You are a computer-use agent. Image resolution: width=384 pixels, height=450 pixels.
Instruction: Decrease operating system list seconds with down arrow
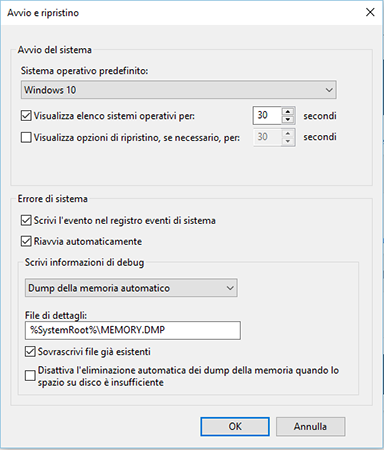click(x=288, y=120)
